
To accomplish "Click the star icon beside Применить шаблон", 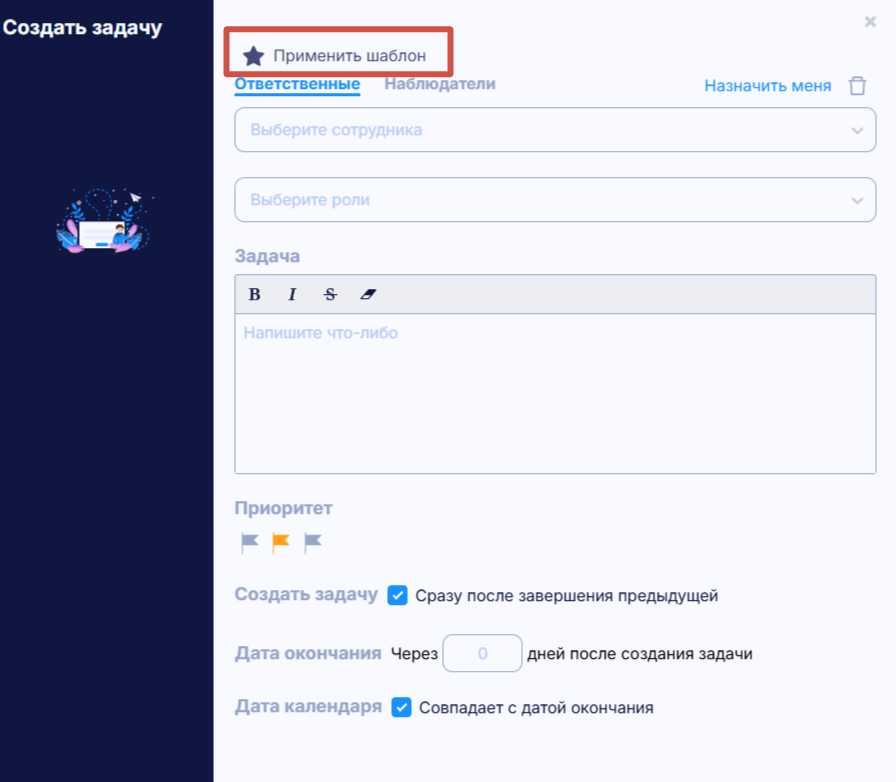I will 253,56.
